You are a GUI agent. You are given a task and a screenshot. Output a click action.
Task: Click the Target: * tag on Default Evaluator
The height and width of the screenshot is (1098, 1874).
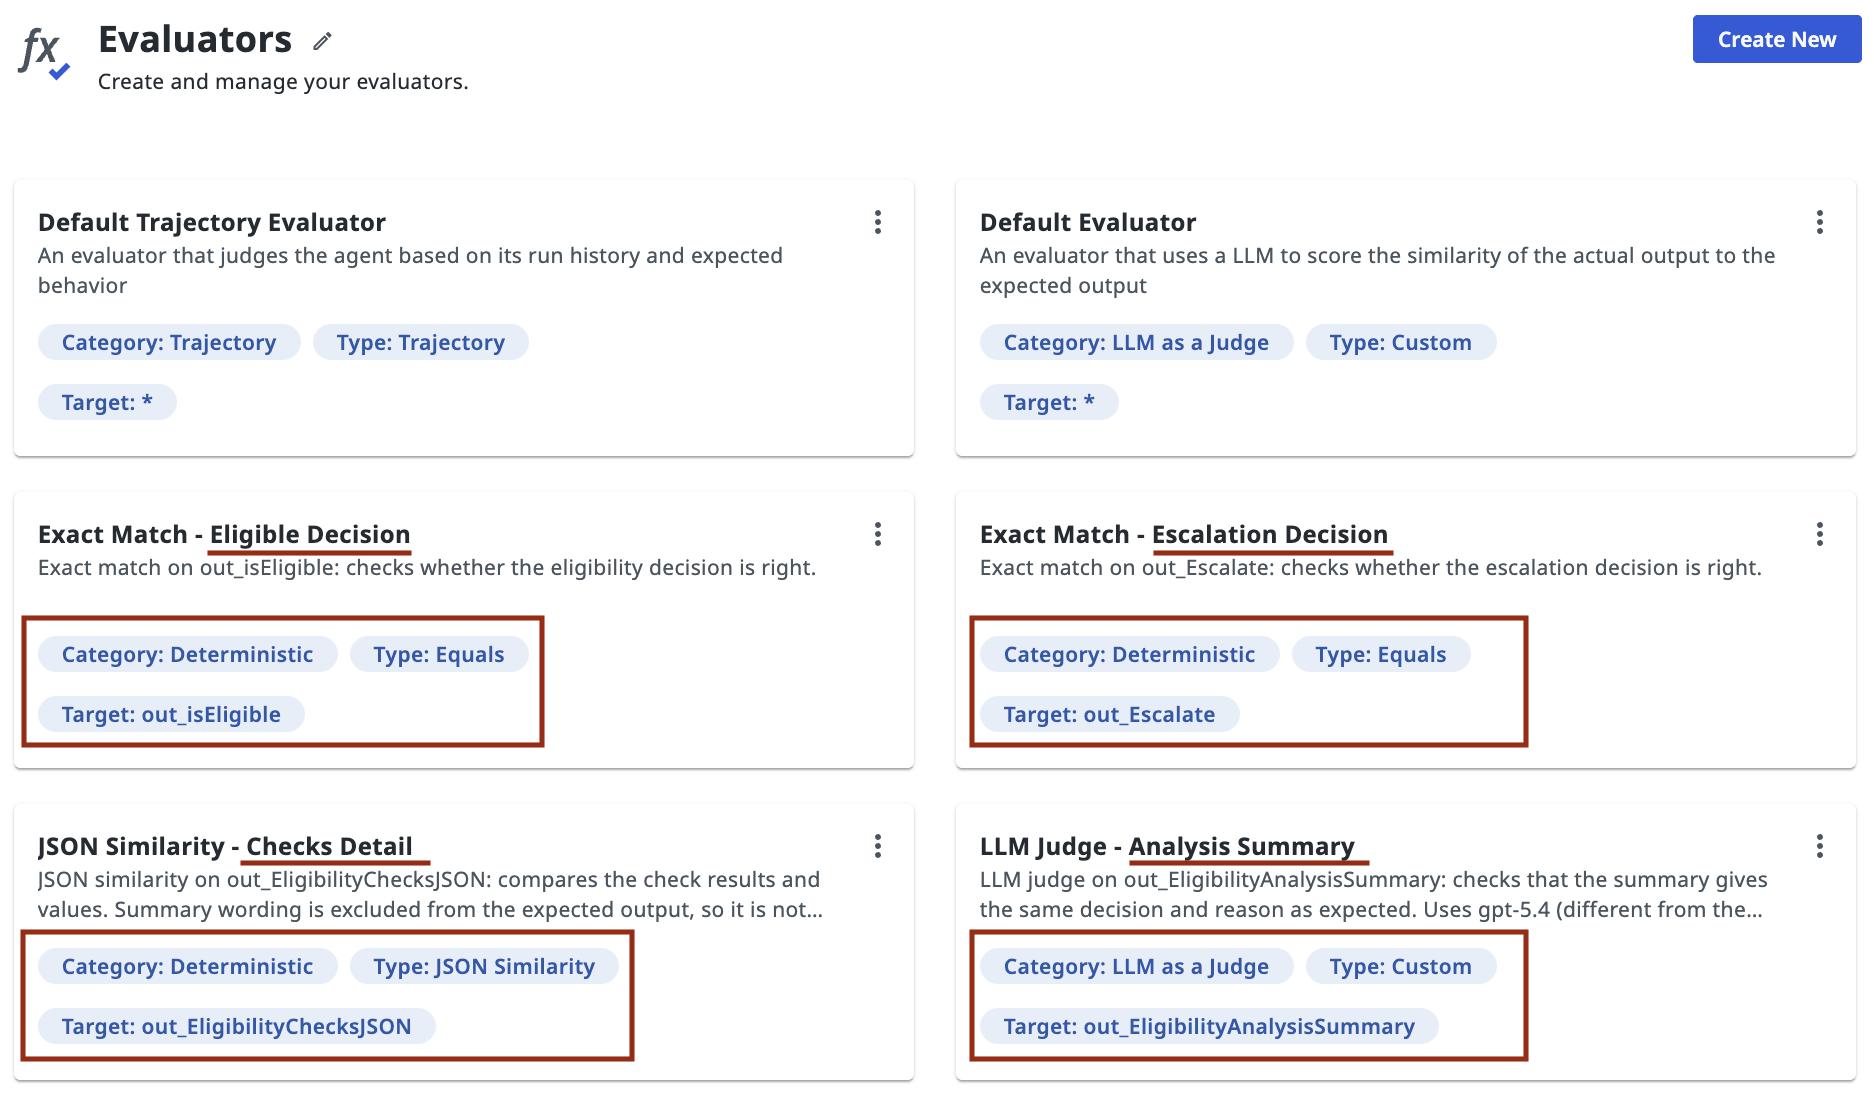coord(1049,402)
